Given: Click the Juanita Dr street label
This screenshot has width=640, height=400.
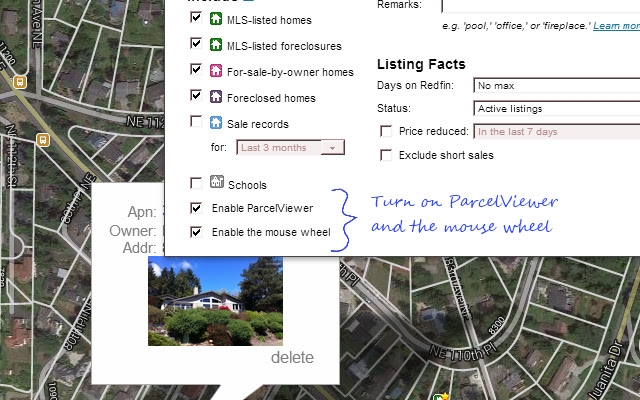Looking at the screenshot, I should [x=608, y=371].
